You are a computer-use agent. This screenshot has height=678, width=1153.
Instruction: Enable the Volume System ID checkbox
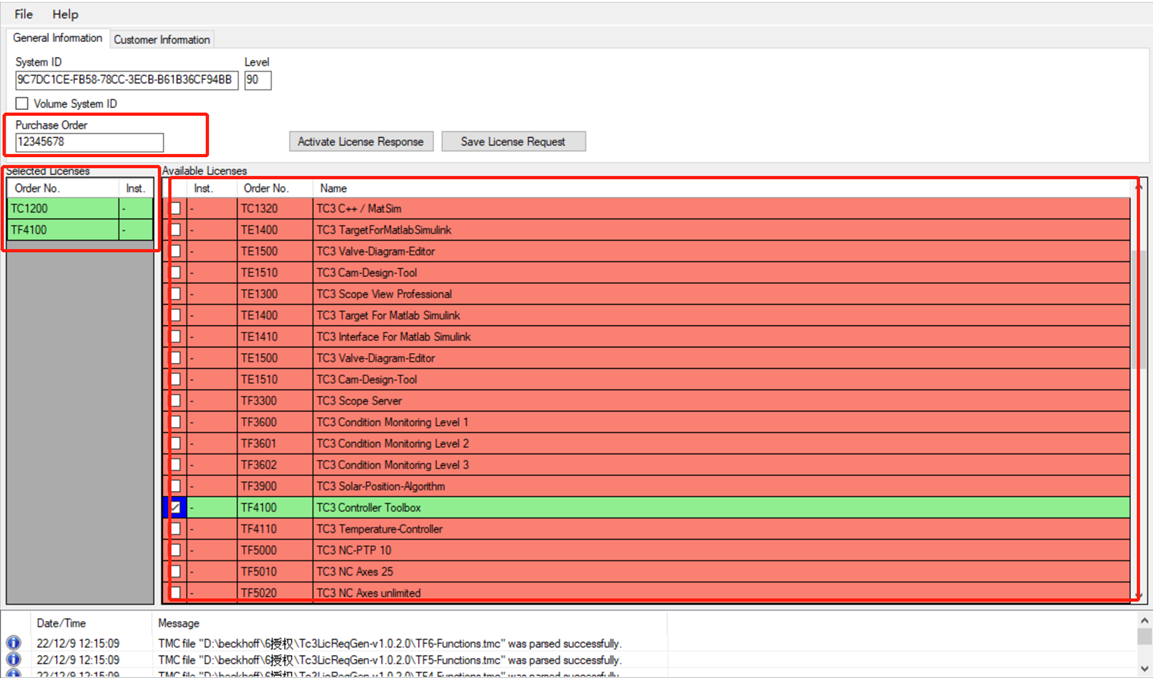pyautogui.click(x=22, y=104)
